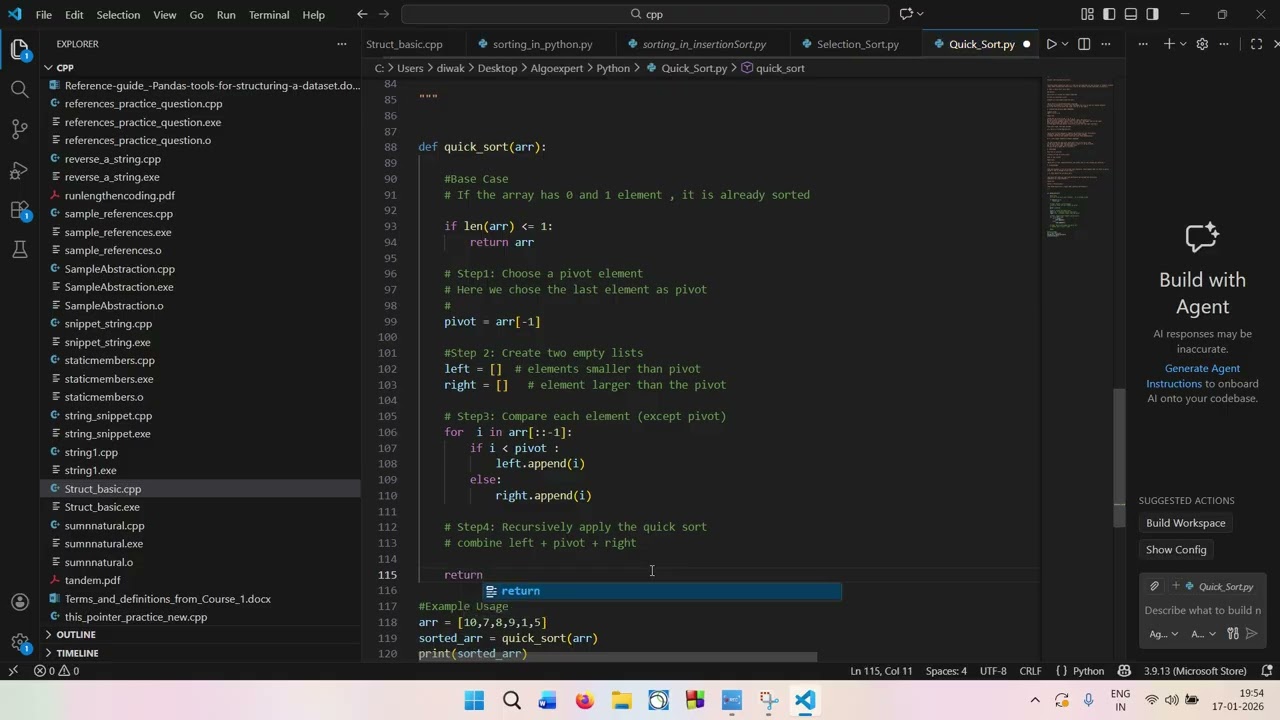The width and height of the screenshot is (1280, 720).
Task: Go back with the navigation arrow
Action: pyautogui.click(x=362, y=14)
